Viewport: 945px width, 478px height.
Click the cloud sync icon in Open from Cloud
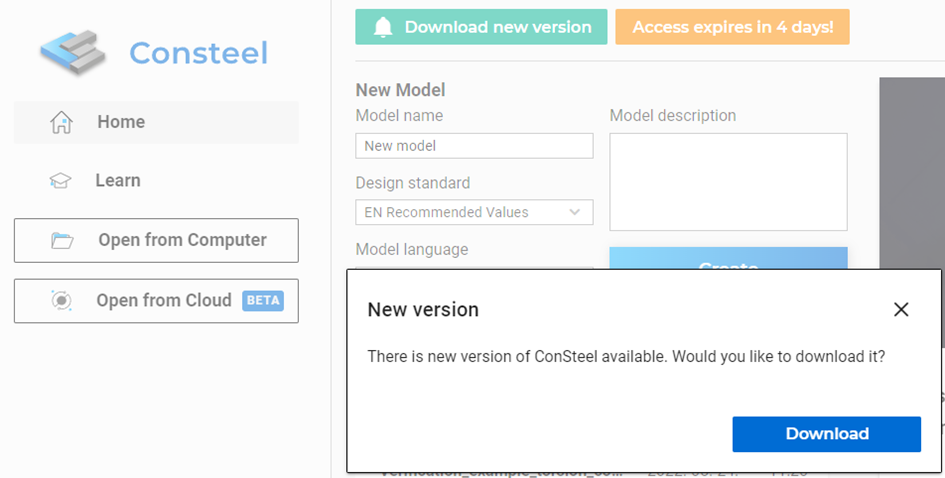tap(61, 300)
